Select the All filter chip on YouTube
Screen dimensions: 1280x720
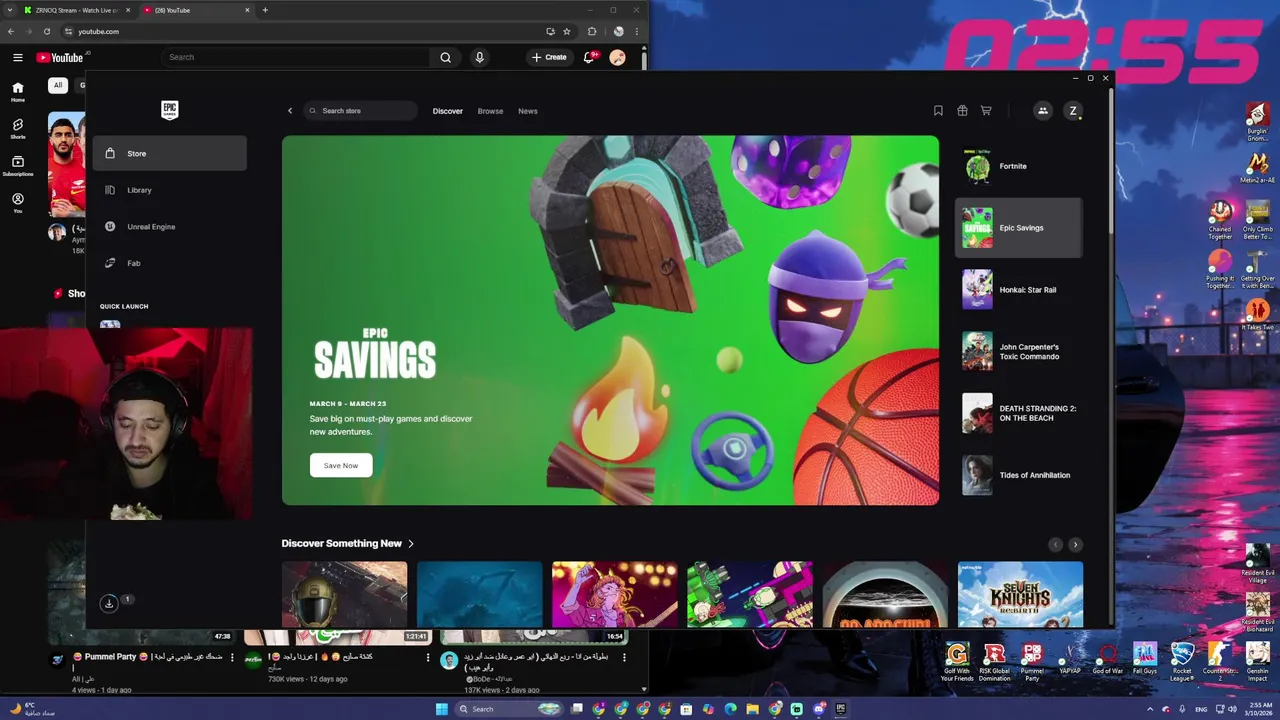click(58, 86)
